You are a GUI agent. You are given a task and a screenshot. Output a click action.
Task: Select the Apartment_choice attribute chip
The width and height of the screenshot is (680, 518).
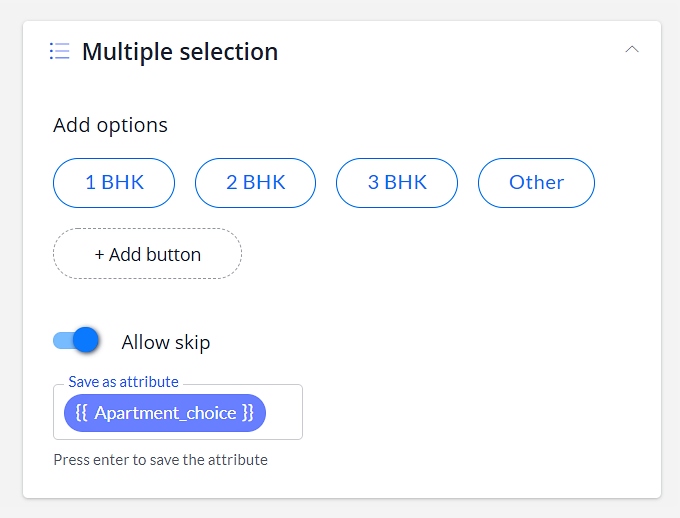pos(165,413)
